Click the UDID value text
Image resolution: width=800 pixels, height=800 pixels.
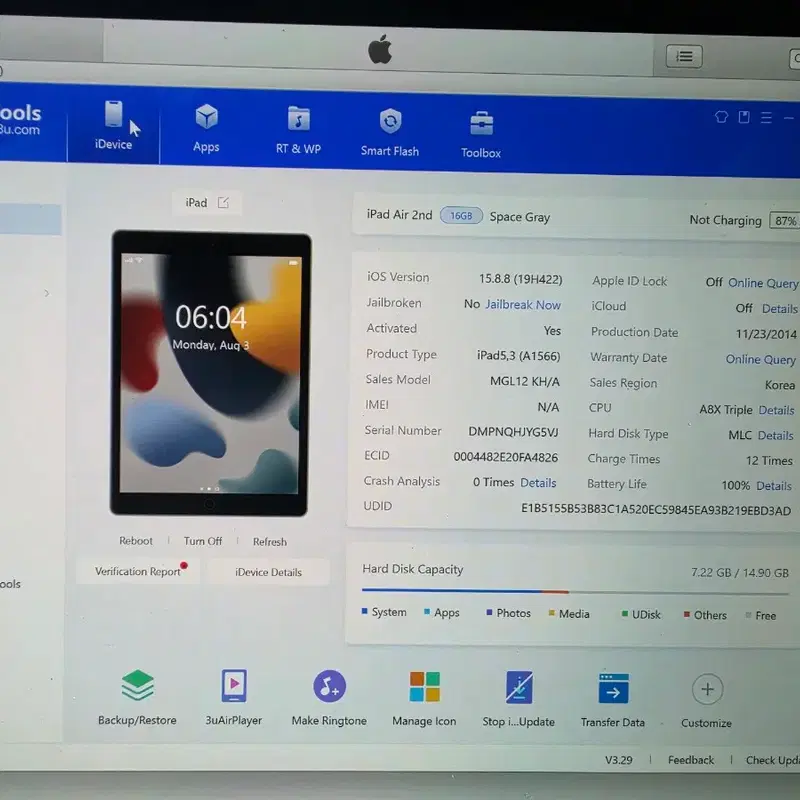point(656,510)
